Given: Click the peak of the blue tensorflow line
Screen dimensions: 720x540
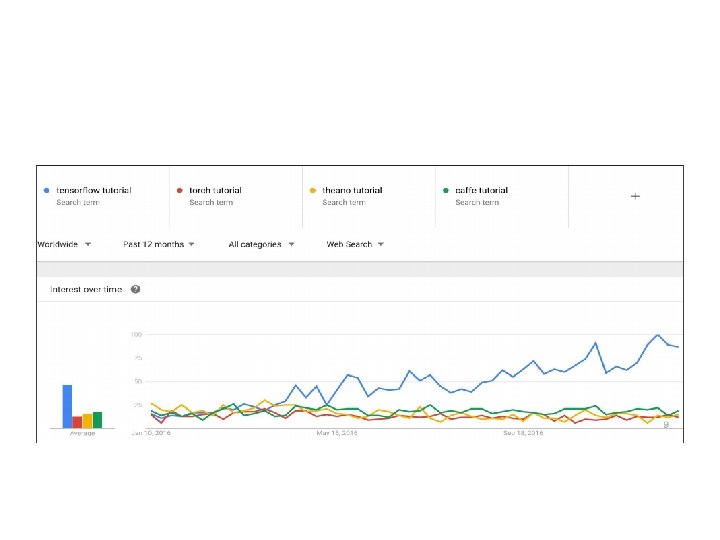Looking at the screenshot, I should tap(658, 335).
